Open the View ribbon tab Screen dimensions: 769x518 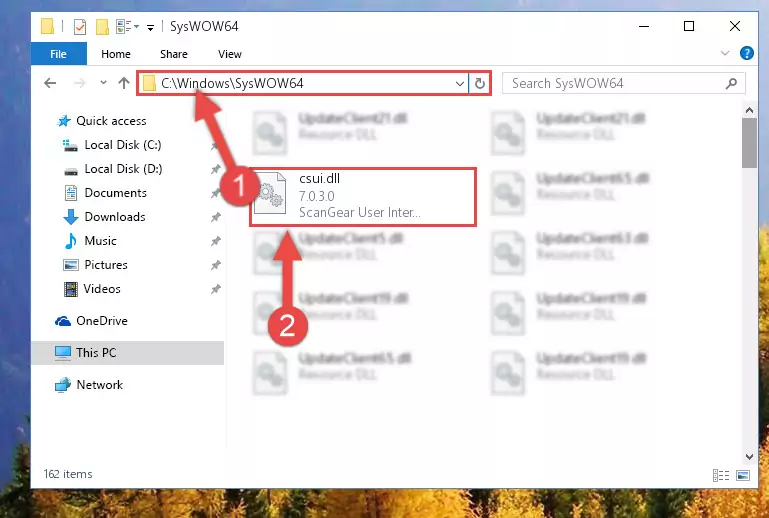coord(230,54)
